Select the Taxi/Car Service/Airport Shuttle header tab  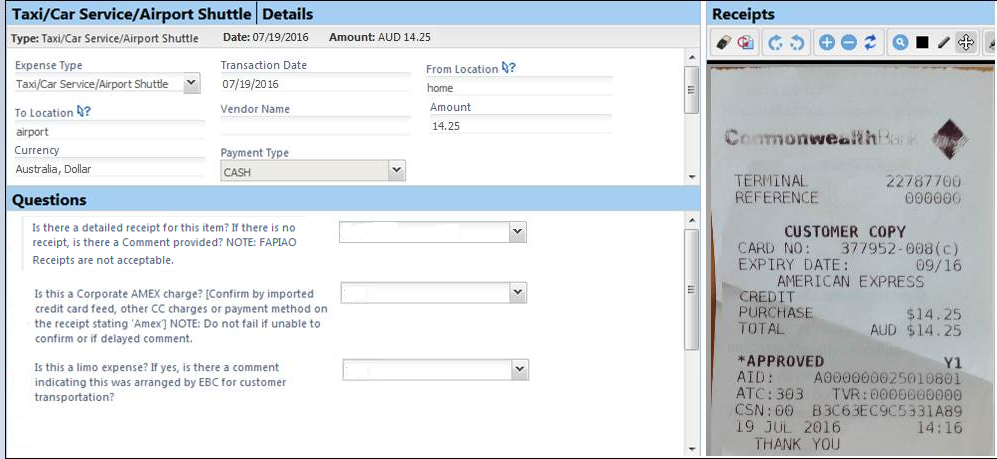(130, 14)
